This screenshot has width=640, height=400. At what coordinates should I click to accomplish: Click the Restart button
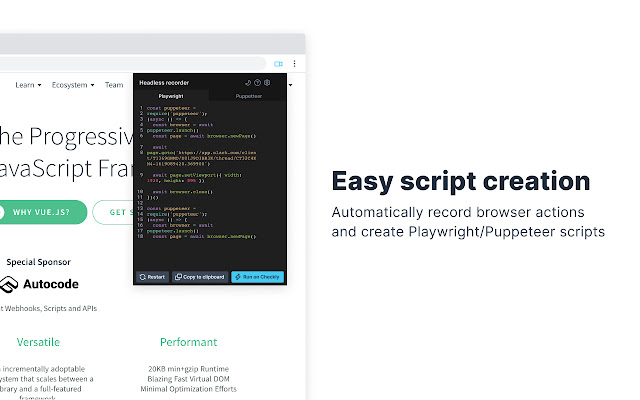coord(152,277)
